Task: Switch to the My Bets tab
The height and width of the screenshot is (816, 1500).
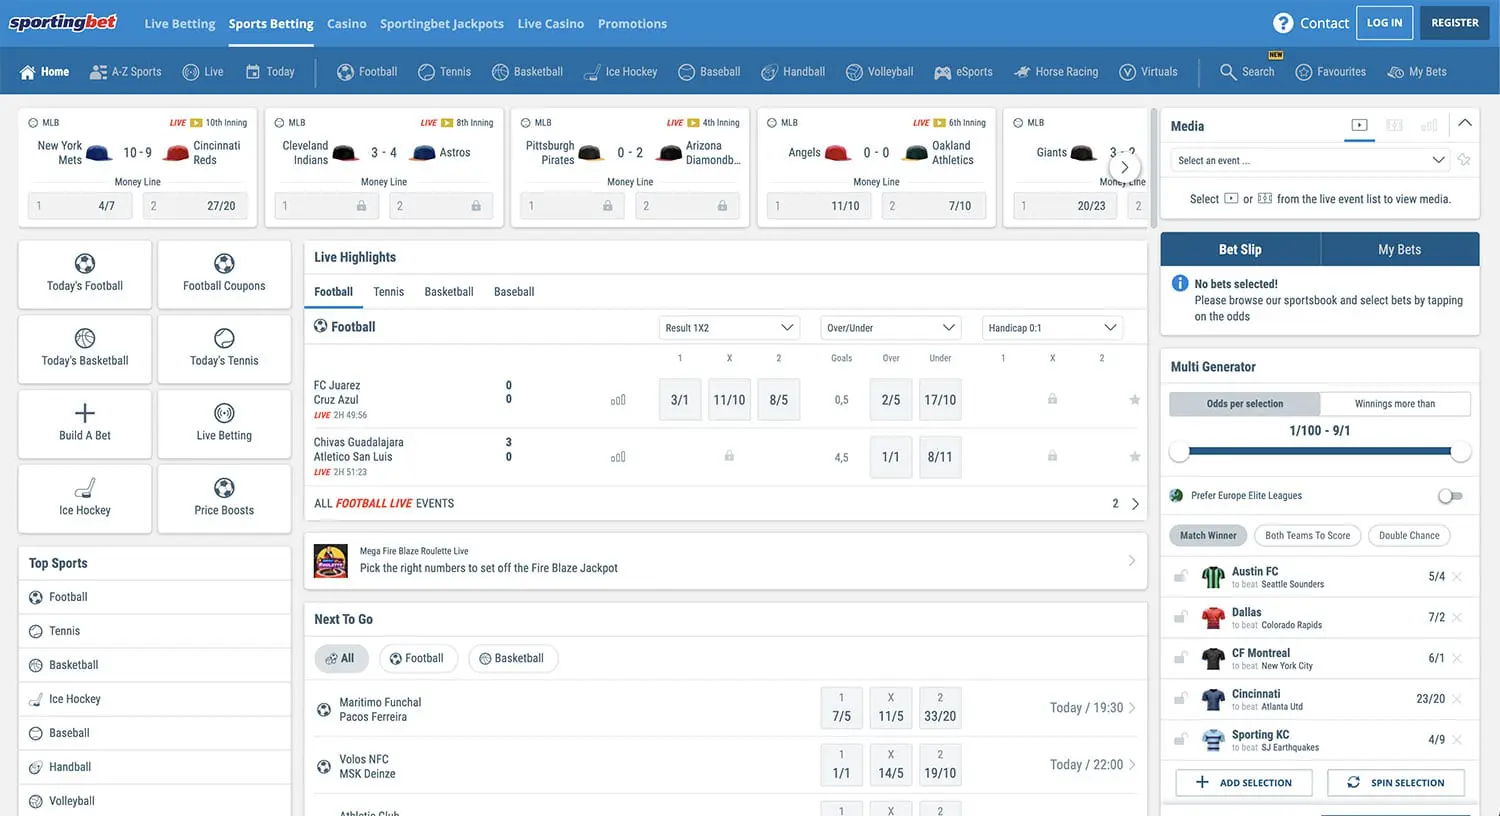Action: pos(1400,250)
